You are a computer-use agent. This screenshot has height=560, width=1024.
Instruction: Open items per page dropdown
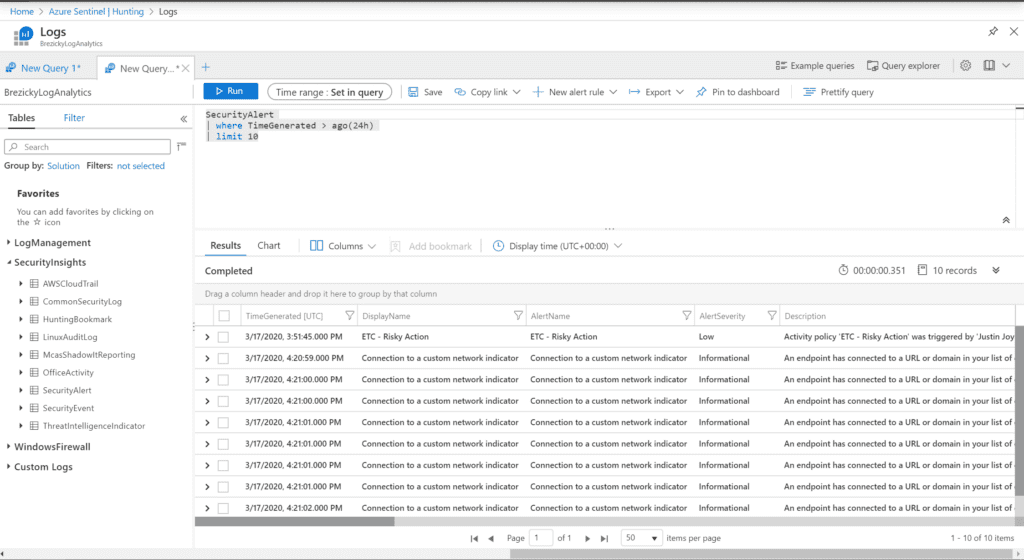tap(641, 538)
